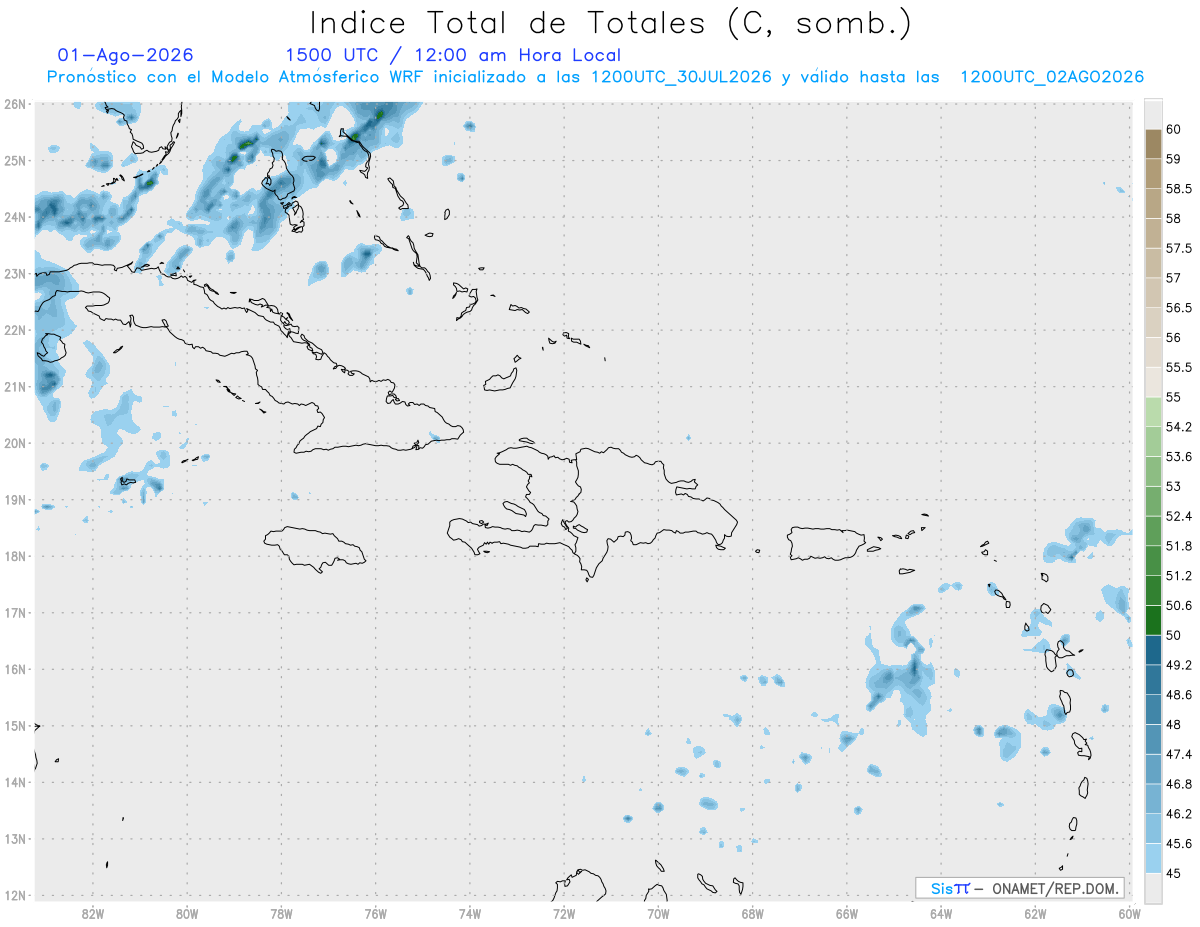The height and width of the screenshot is (927, 1200).
Task: Pick the brown colorbar band between 59 and 60
Action: 1153,144
